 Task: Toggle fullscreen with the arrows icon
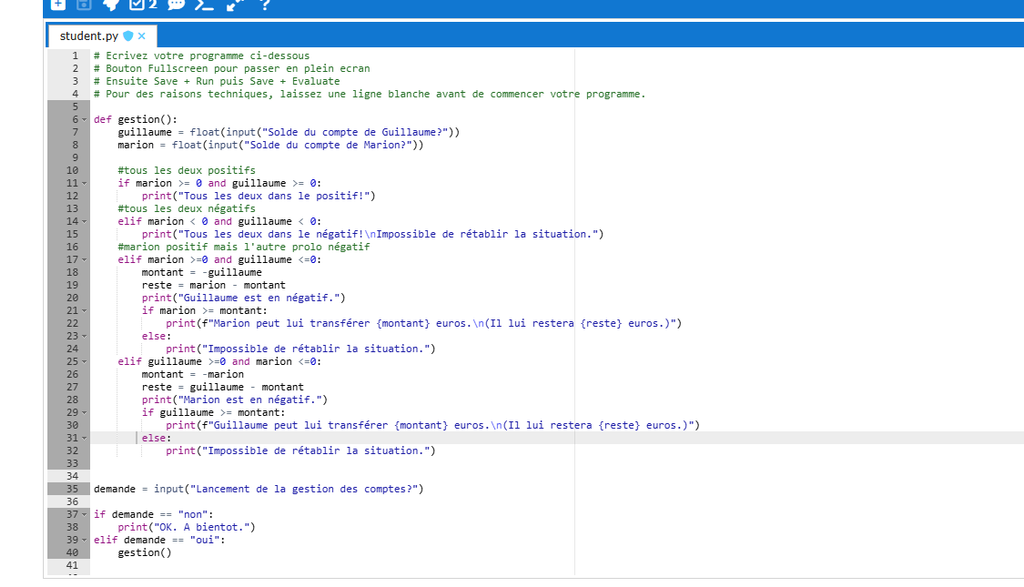pos(235,4)
